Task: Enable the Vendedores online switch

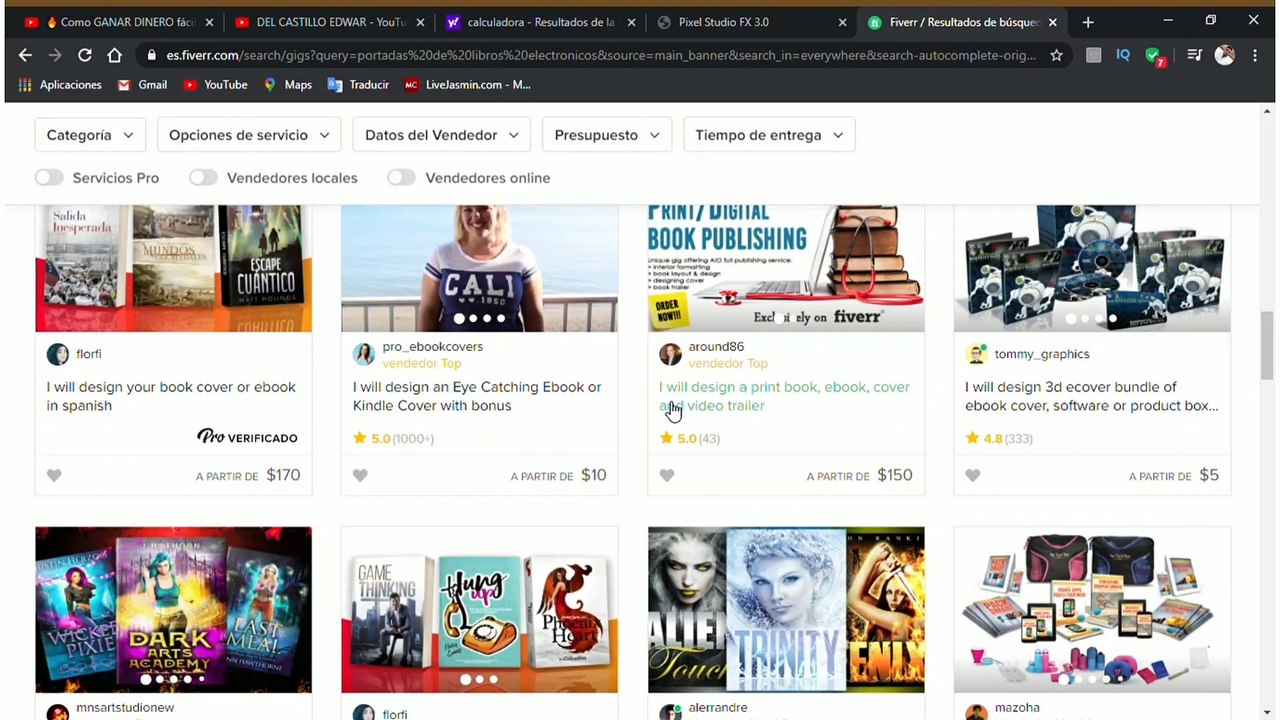Action: pyautogui.click(x=401, y=178)
